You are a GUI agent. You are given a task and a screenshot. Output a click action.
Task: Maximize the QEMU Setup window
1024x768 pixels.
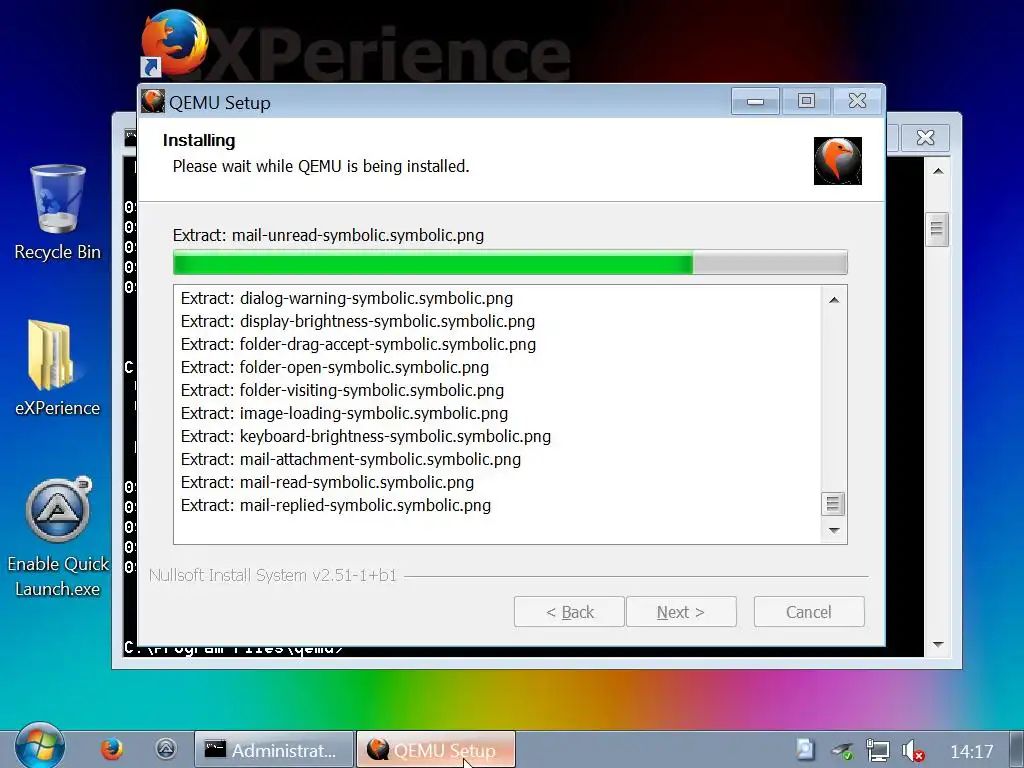click(x=807, y=101)
